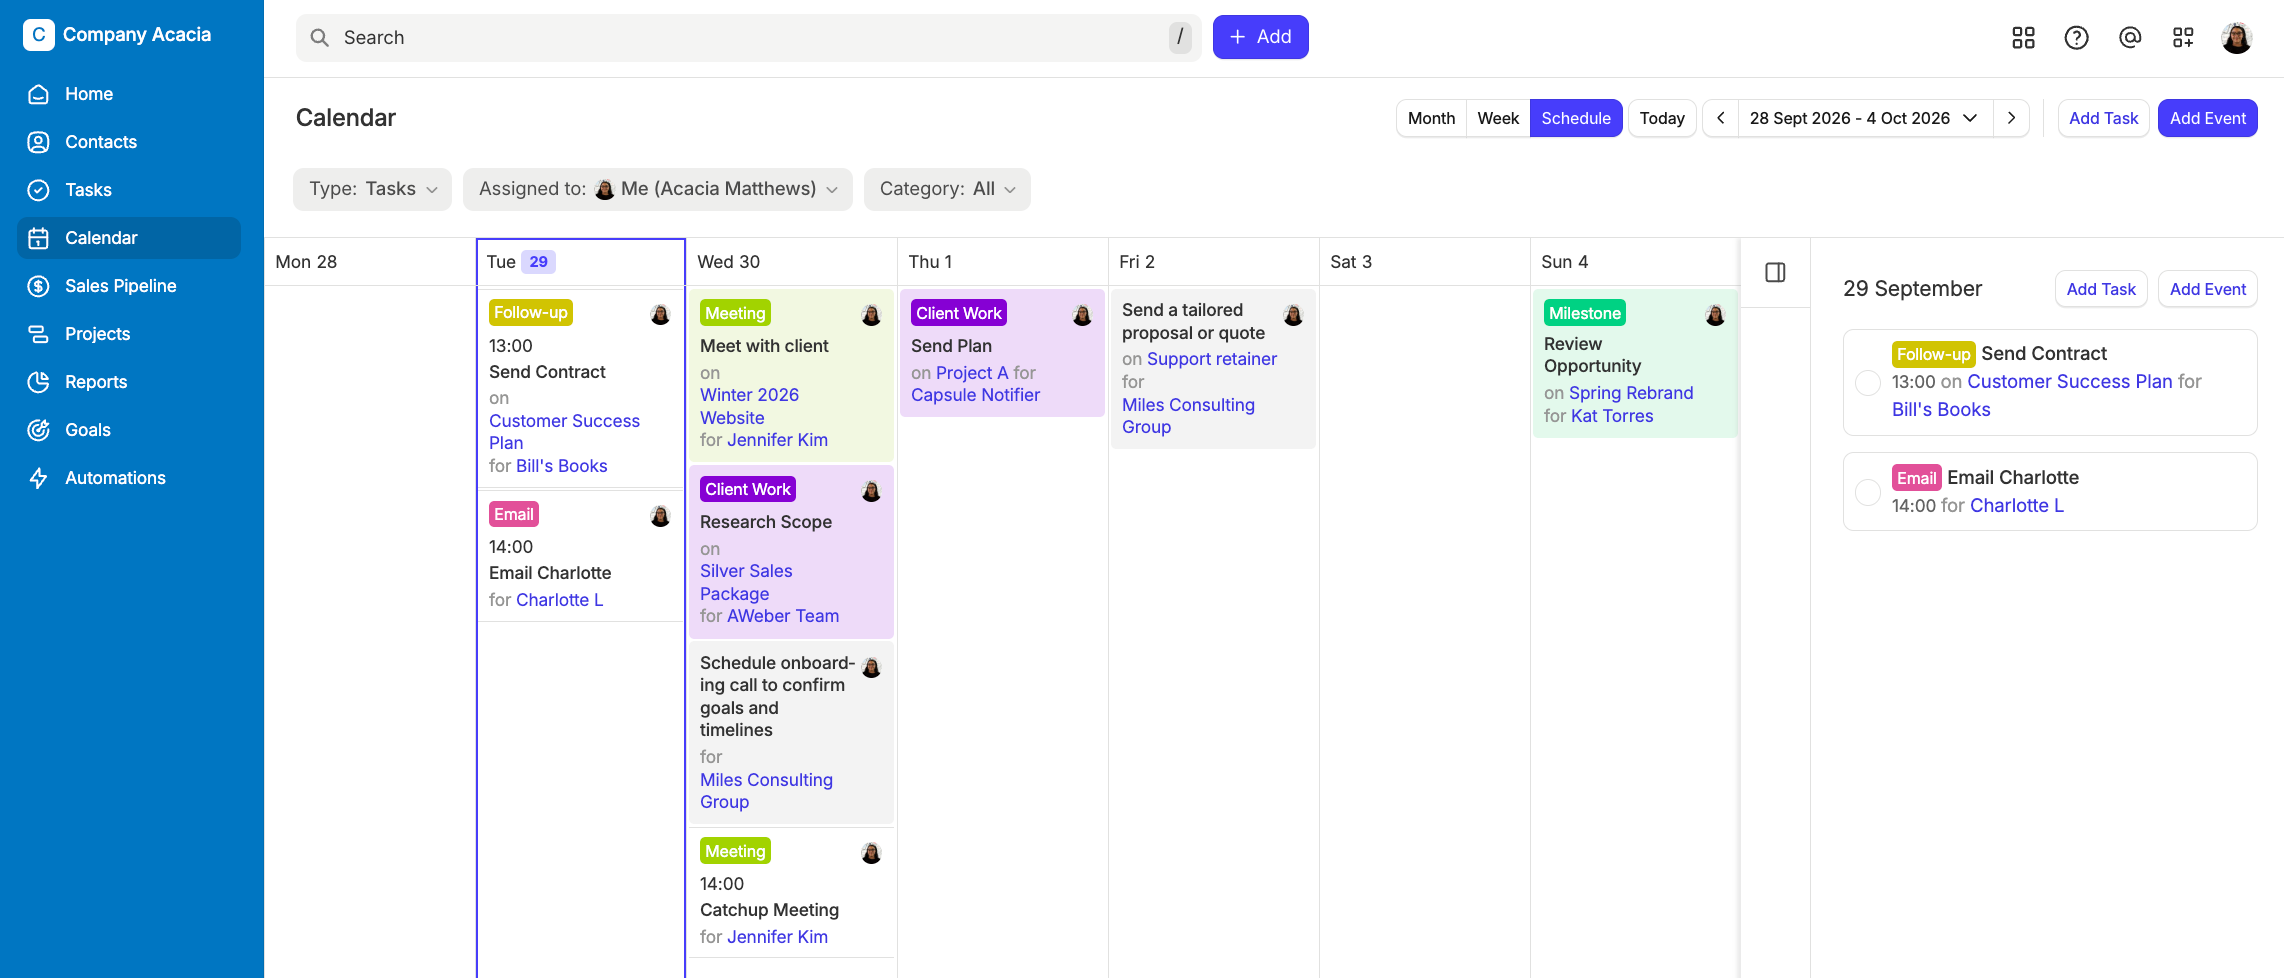2284x978 pixels.
Task: Click the Follow-up tag on Tuesday
Action: (x=530, y=313)
